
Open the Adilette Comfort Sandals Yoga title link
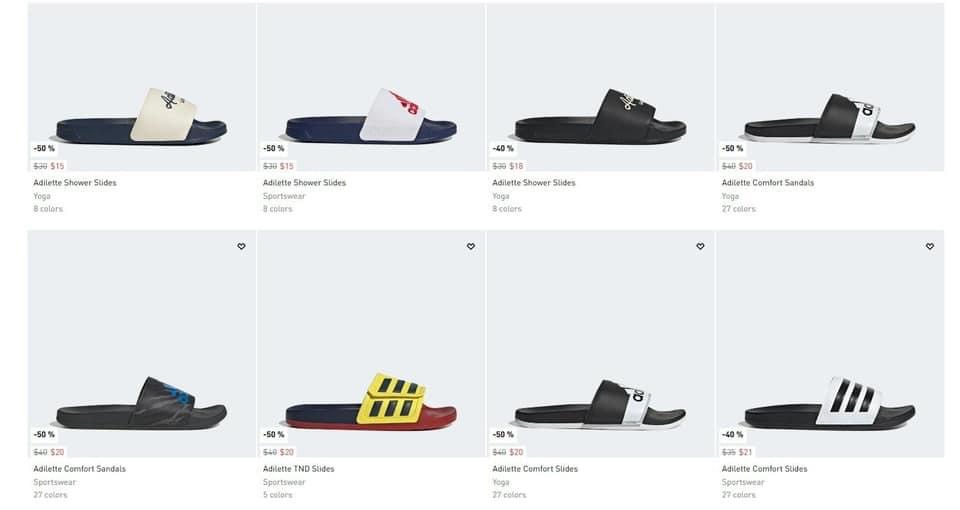[768, 182]
